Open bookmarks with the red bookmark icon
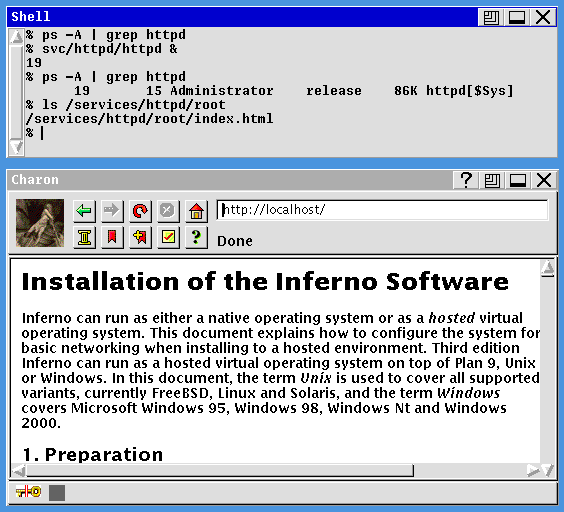 pos(112,237)
